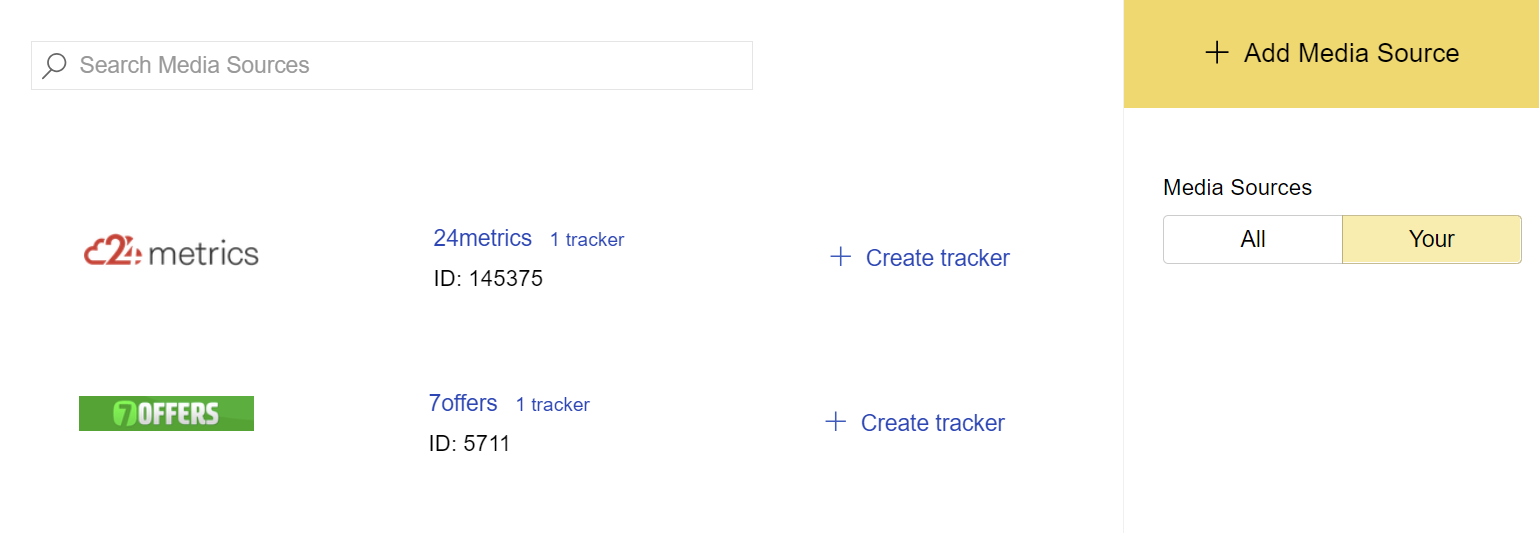
Task: Click the plus icon in the 24metrics row
Action: (841, 257)
